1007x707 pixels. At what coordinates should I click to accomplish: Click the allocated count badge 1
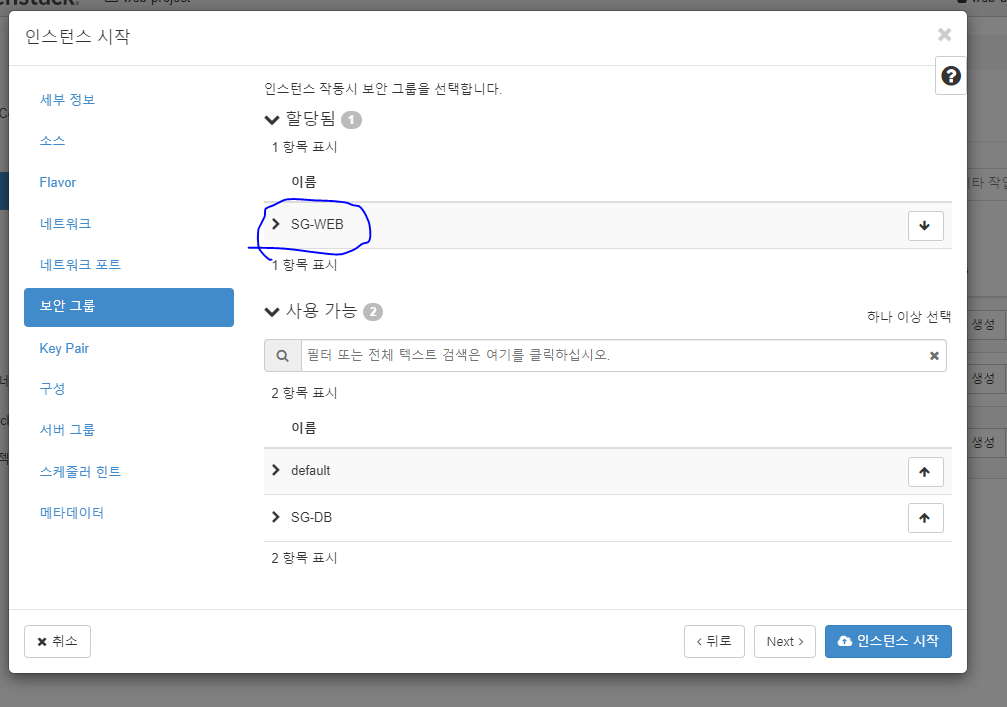[x=351, y=119]
